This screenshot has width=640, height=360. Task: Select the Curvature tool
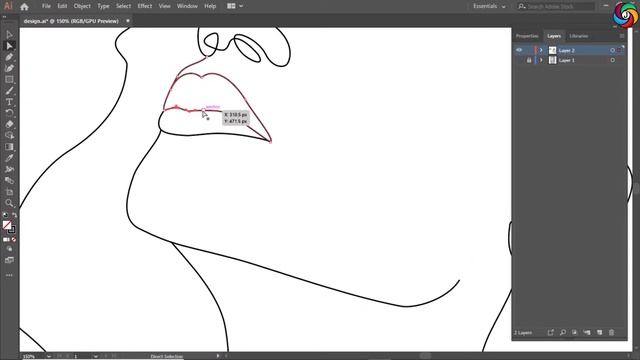pyautogui.click(x=9, y=68)
